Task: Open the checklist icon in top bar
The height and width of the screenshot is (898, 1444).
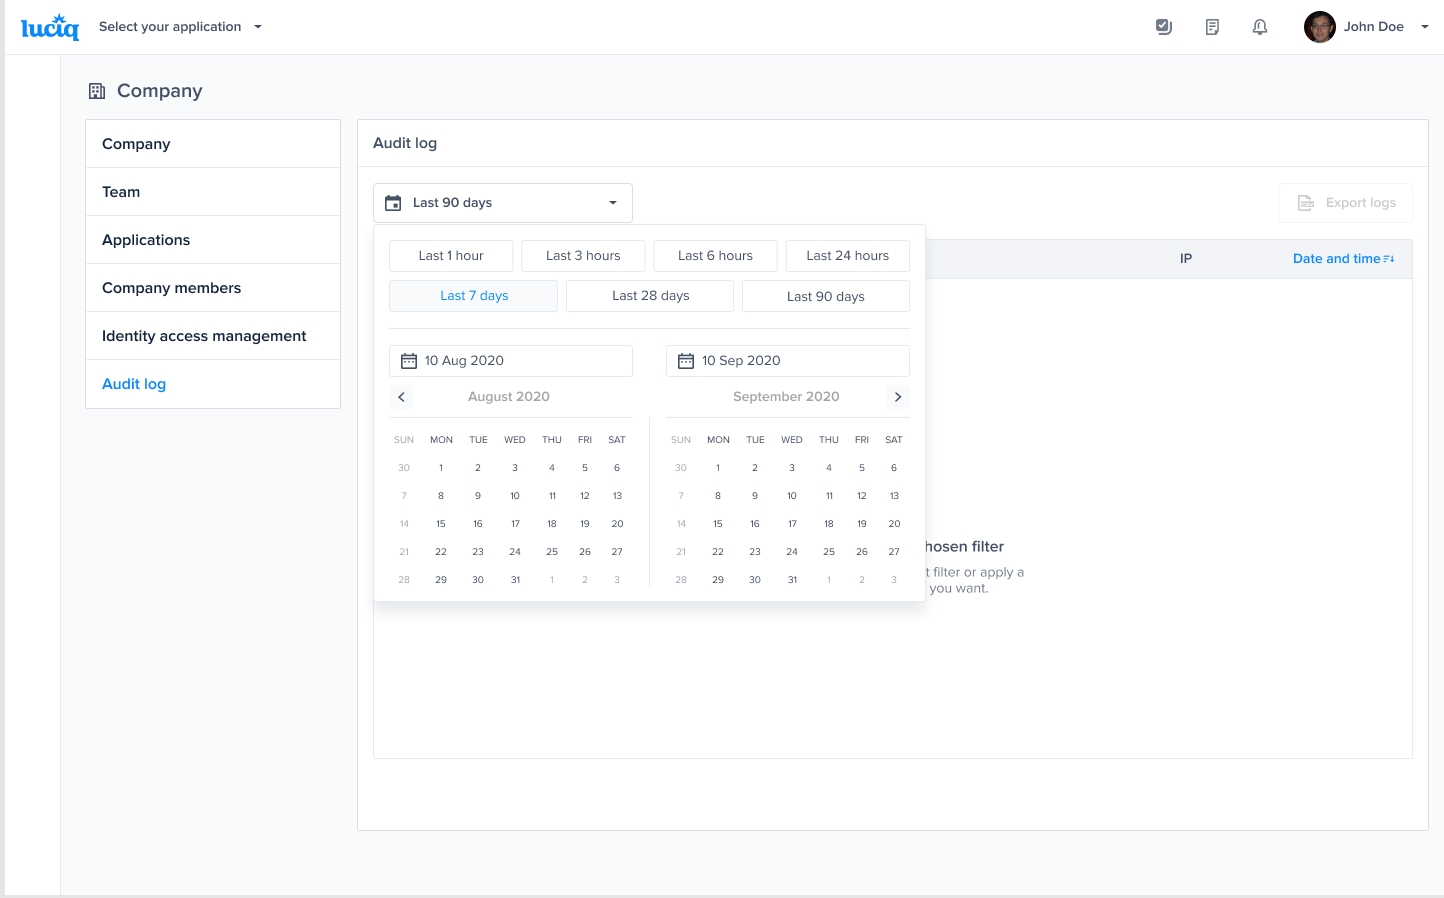Action: coord(1163,27)
